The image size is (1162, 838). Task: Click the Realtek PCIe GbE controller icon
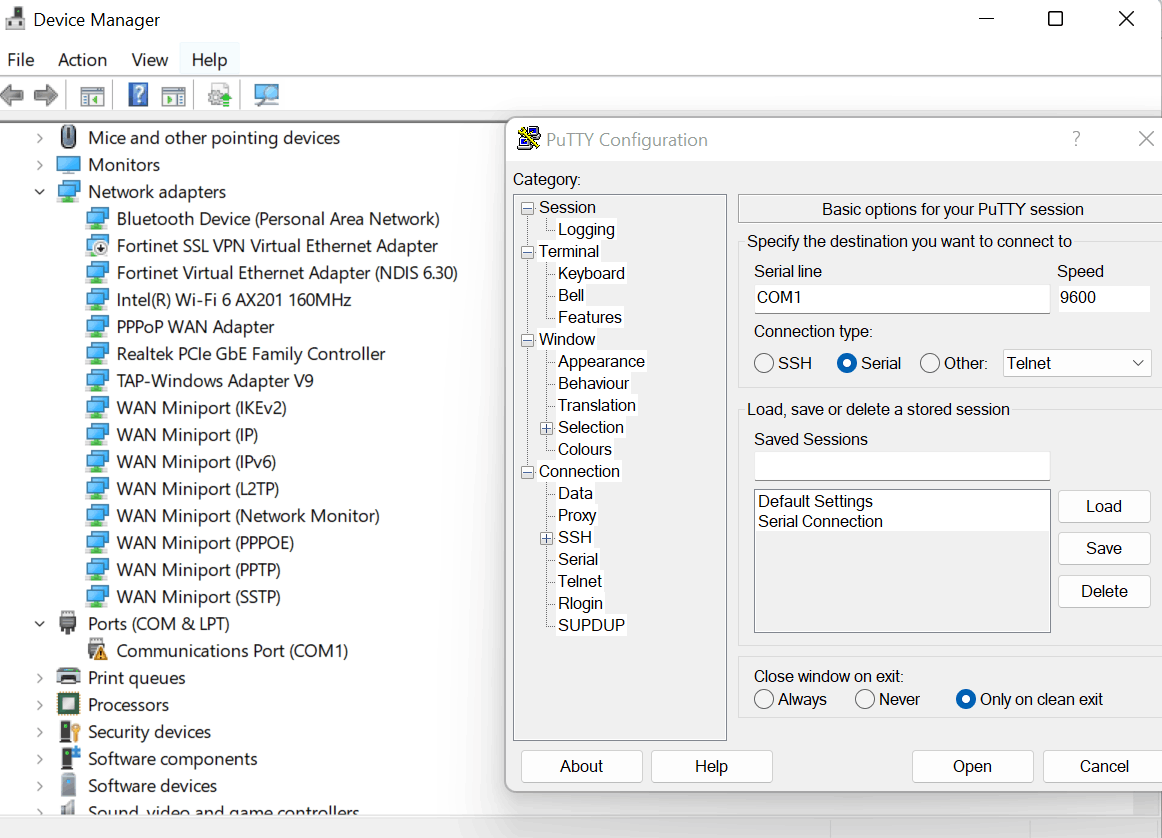tap(97, 353)
